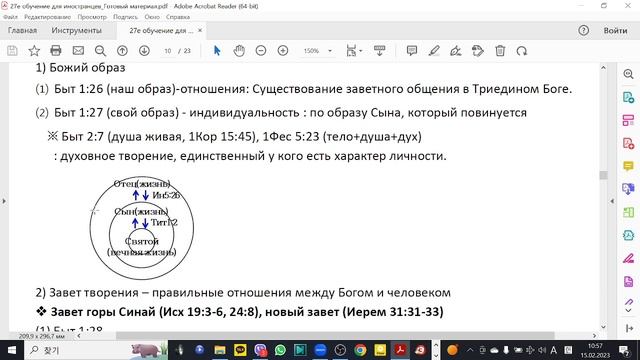Screen dimensions: 640x360
Task: Click the page number field showing 10
Action: pos(168,51)
